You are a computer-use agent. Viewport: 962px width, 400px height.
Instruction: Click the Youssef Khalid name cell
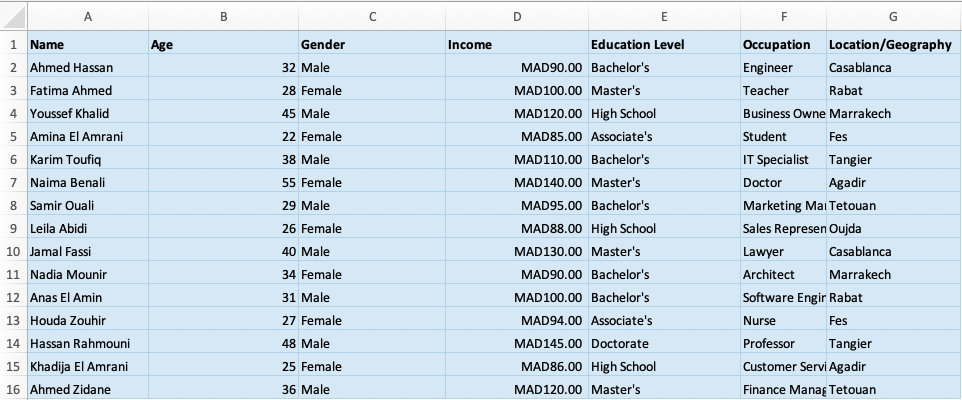click(88, 113)
